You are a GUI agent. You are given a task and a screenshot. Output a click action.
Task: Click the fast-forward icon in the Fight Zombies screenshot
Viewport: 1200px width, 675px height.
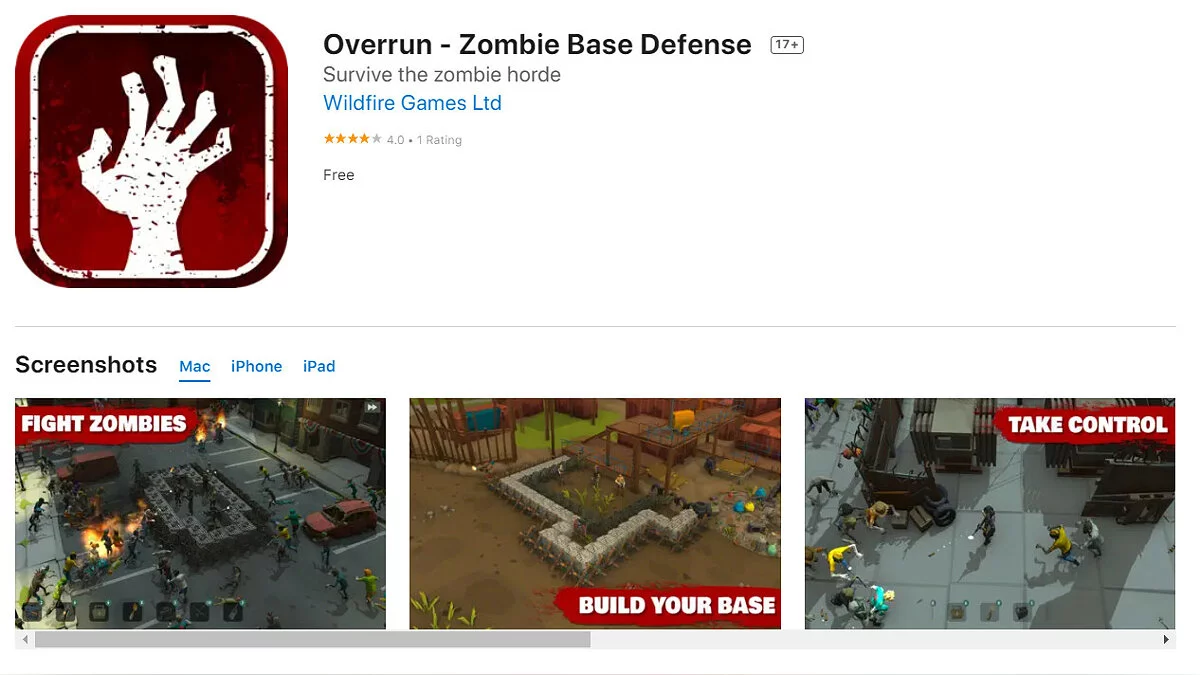372,407
